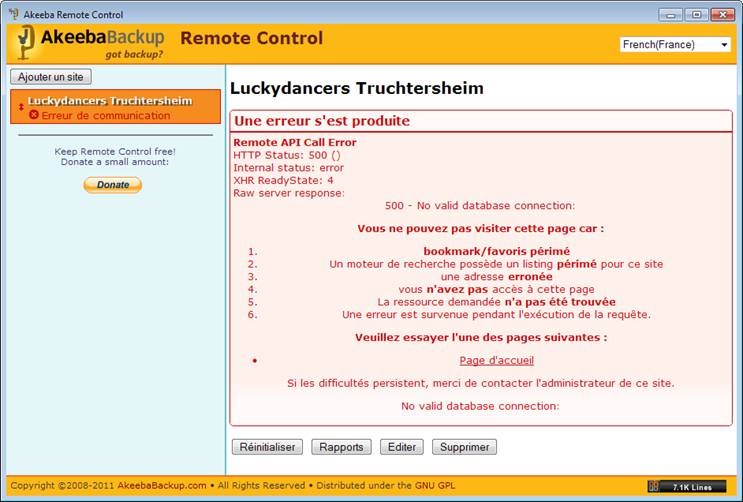Click the Akeeba Backup logo icon

(x=25, y=42)
